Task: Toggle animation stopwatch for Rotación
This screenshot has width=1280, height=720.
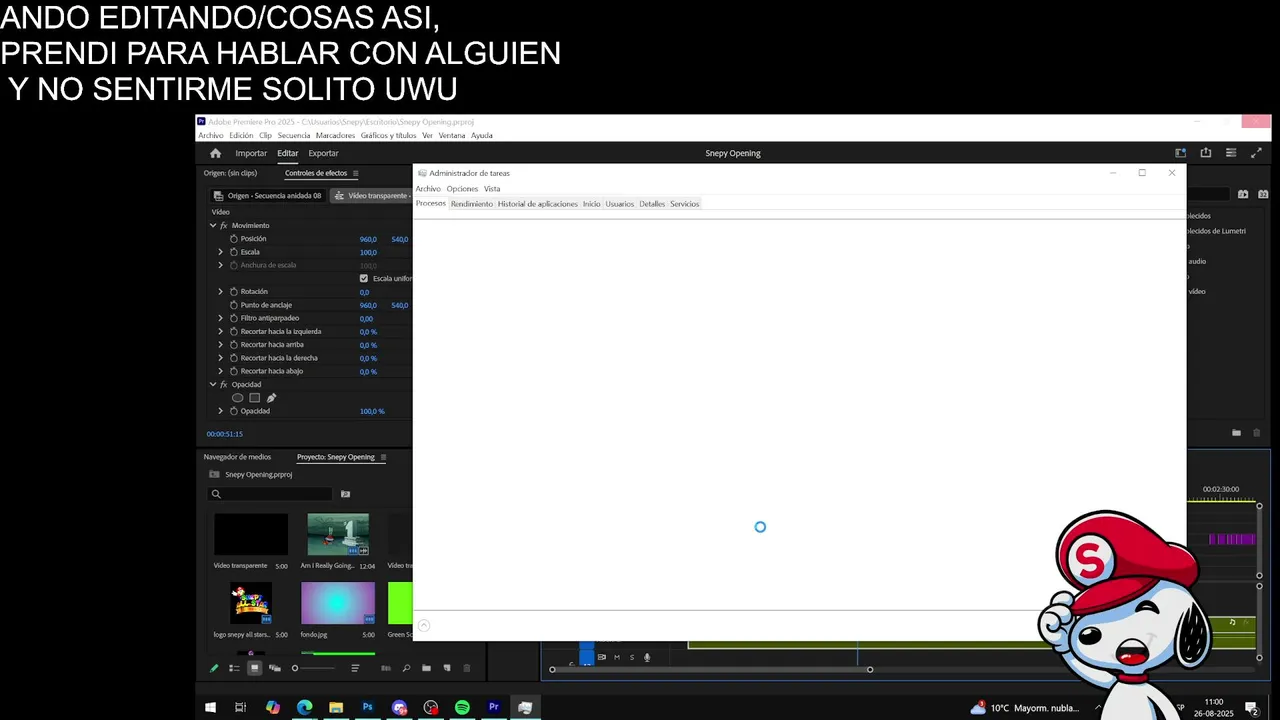Action: pos(234,292)
